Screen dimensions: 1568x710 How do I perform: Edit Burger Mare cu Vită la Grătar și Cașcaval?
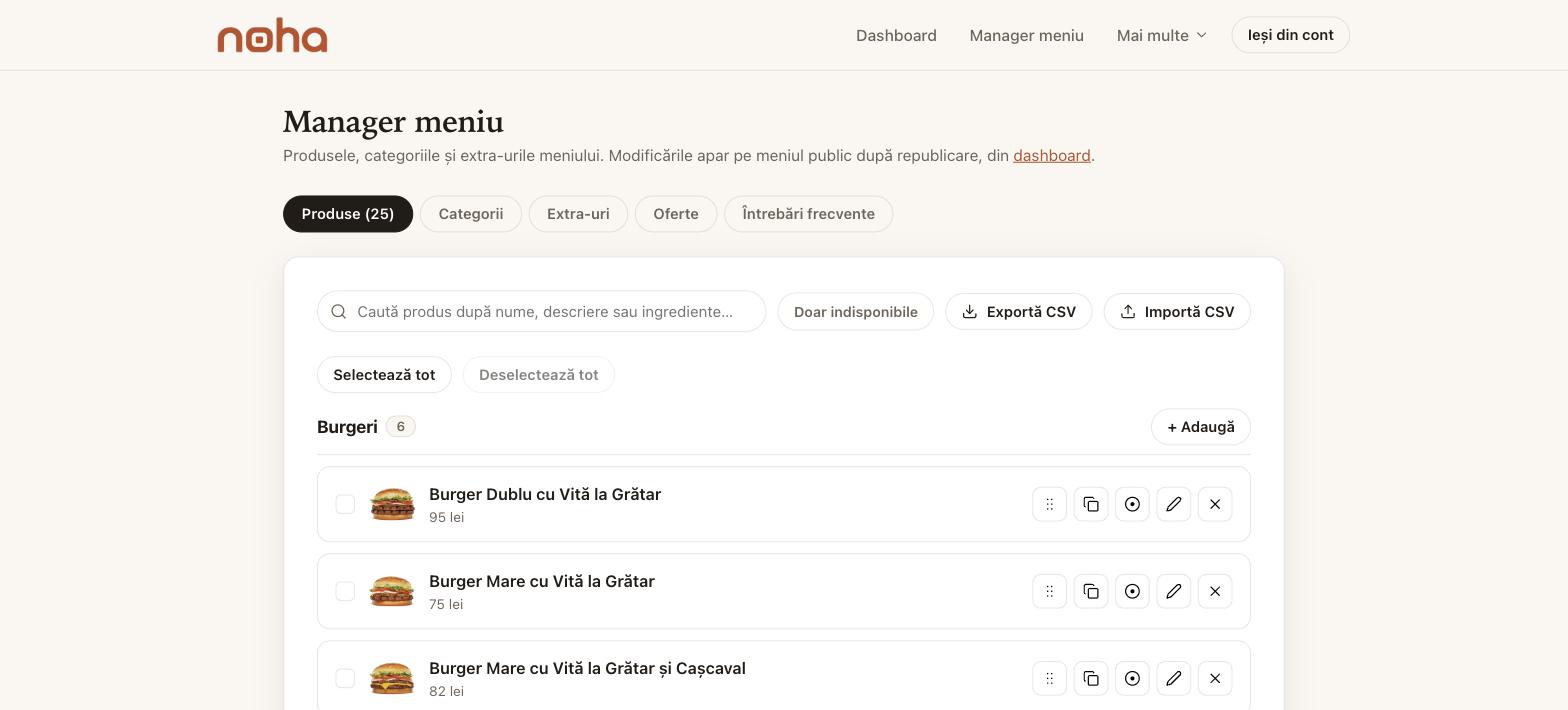coord(1174,678)
